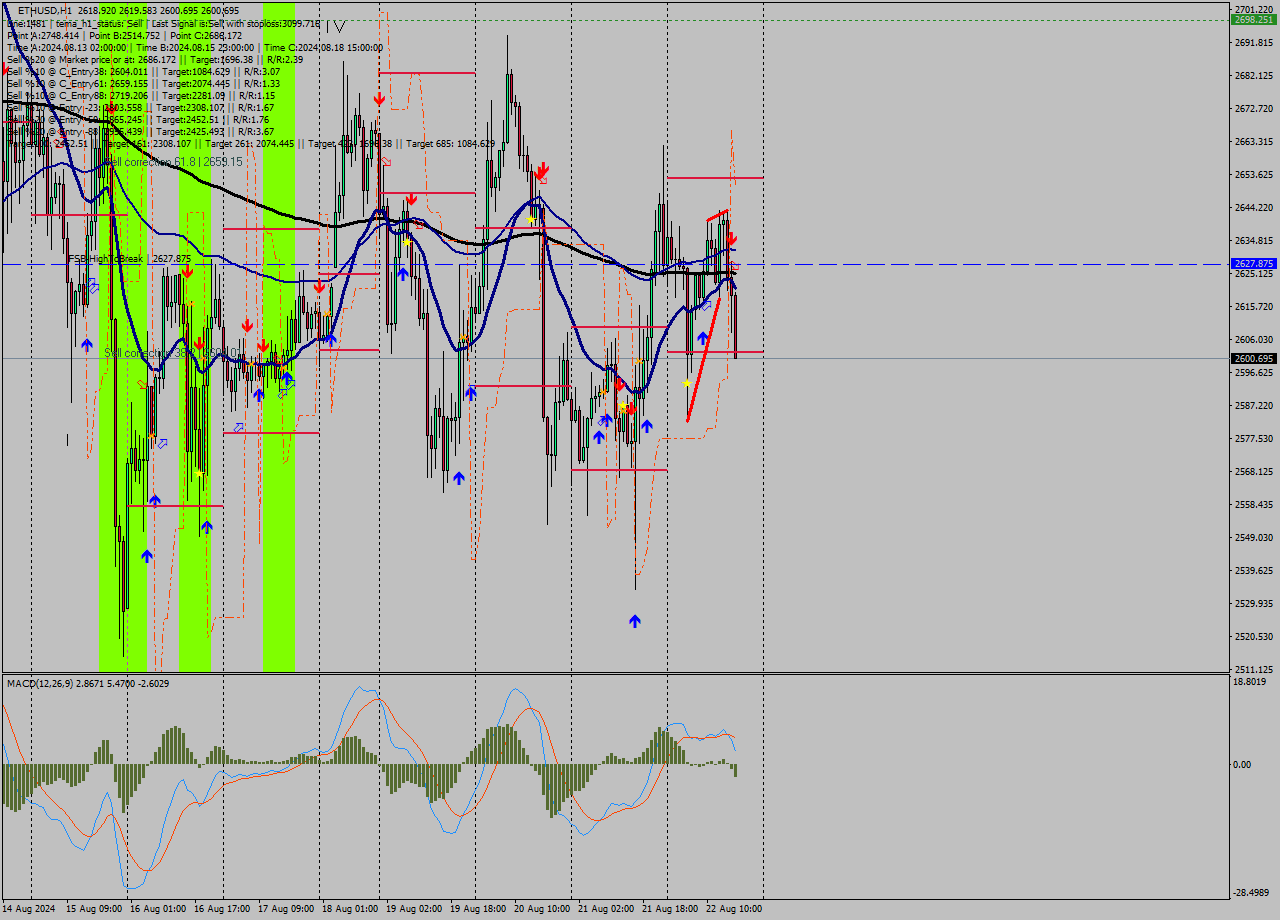Select the 'C_Entry38: 2604.011' sell line
Viewport: 1280px width, 920px height.
point(144,71)
